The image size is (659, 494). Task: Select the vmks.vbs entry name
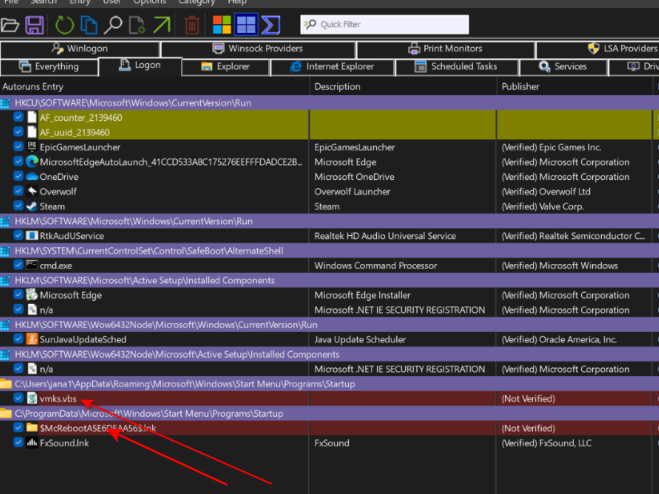point(58,399)
